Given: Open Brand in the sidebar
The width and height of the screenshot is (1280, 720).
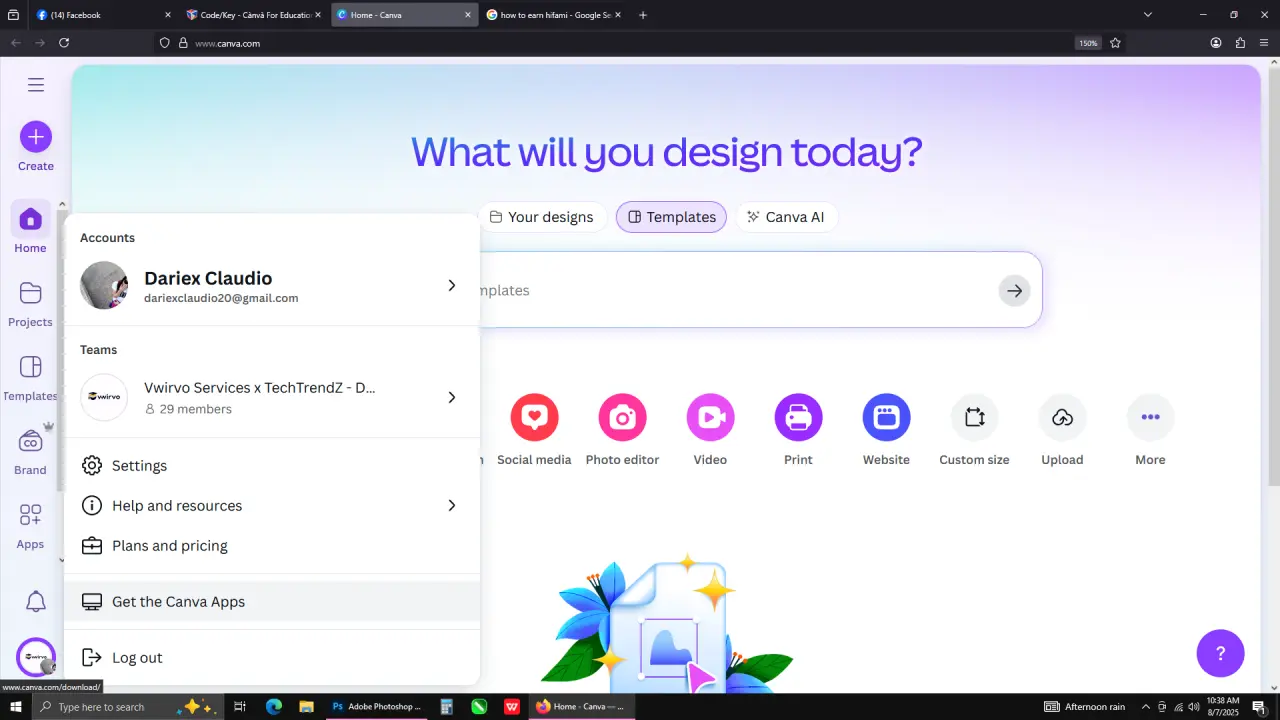Looking at the screenshot, I should point(30,452).
